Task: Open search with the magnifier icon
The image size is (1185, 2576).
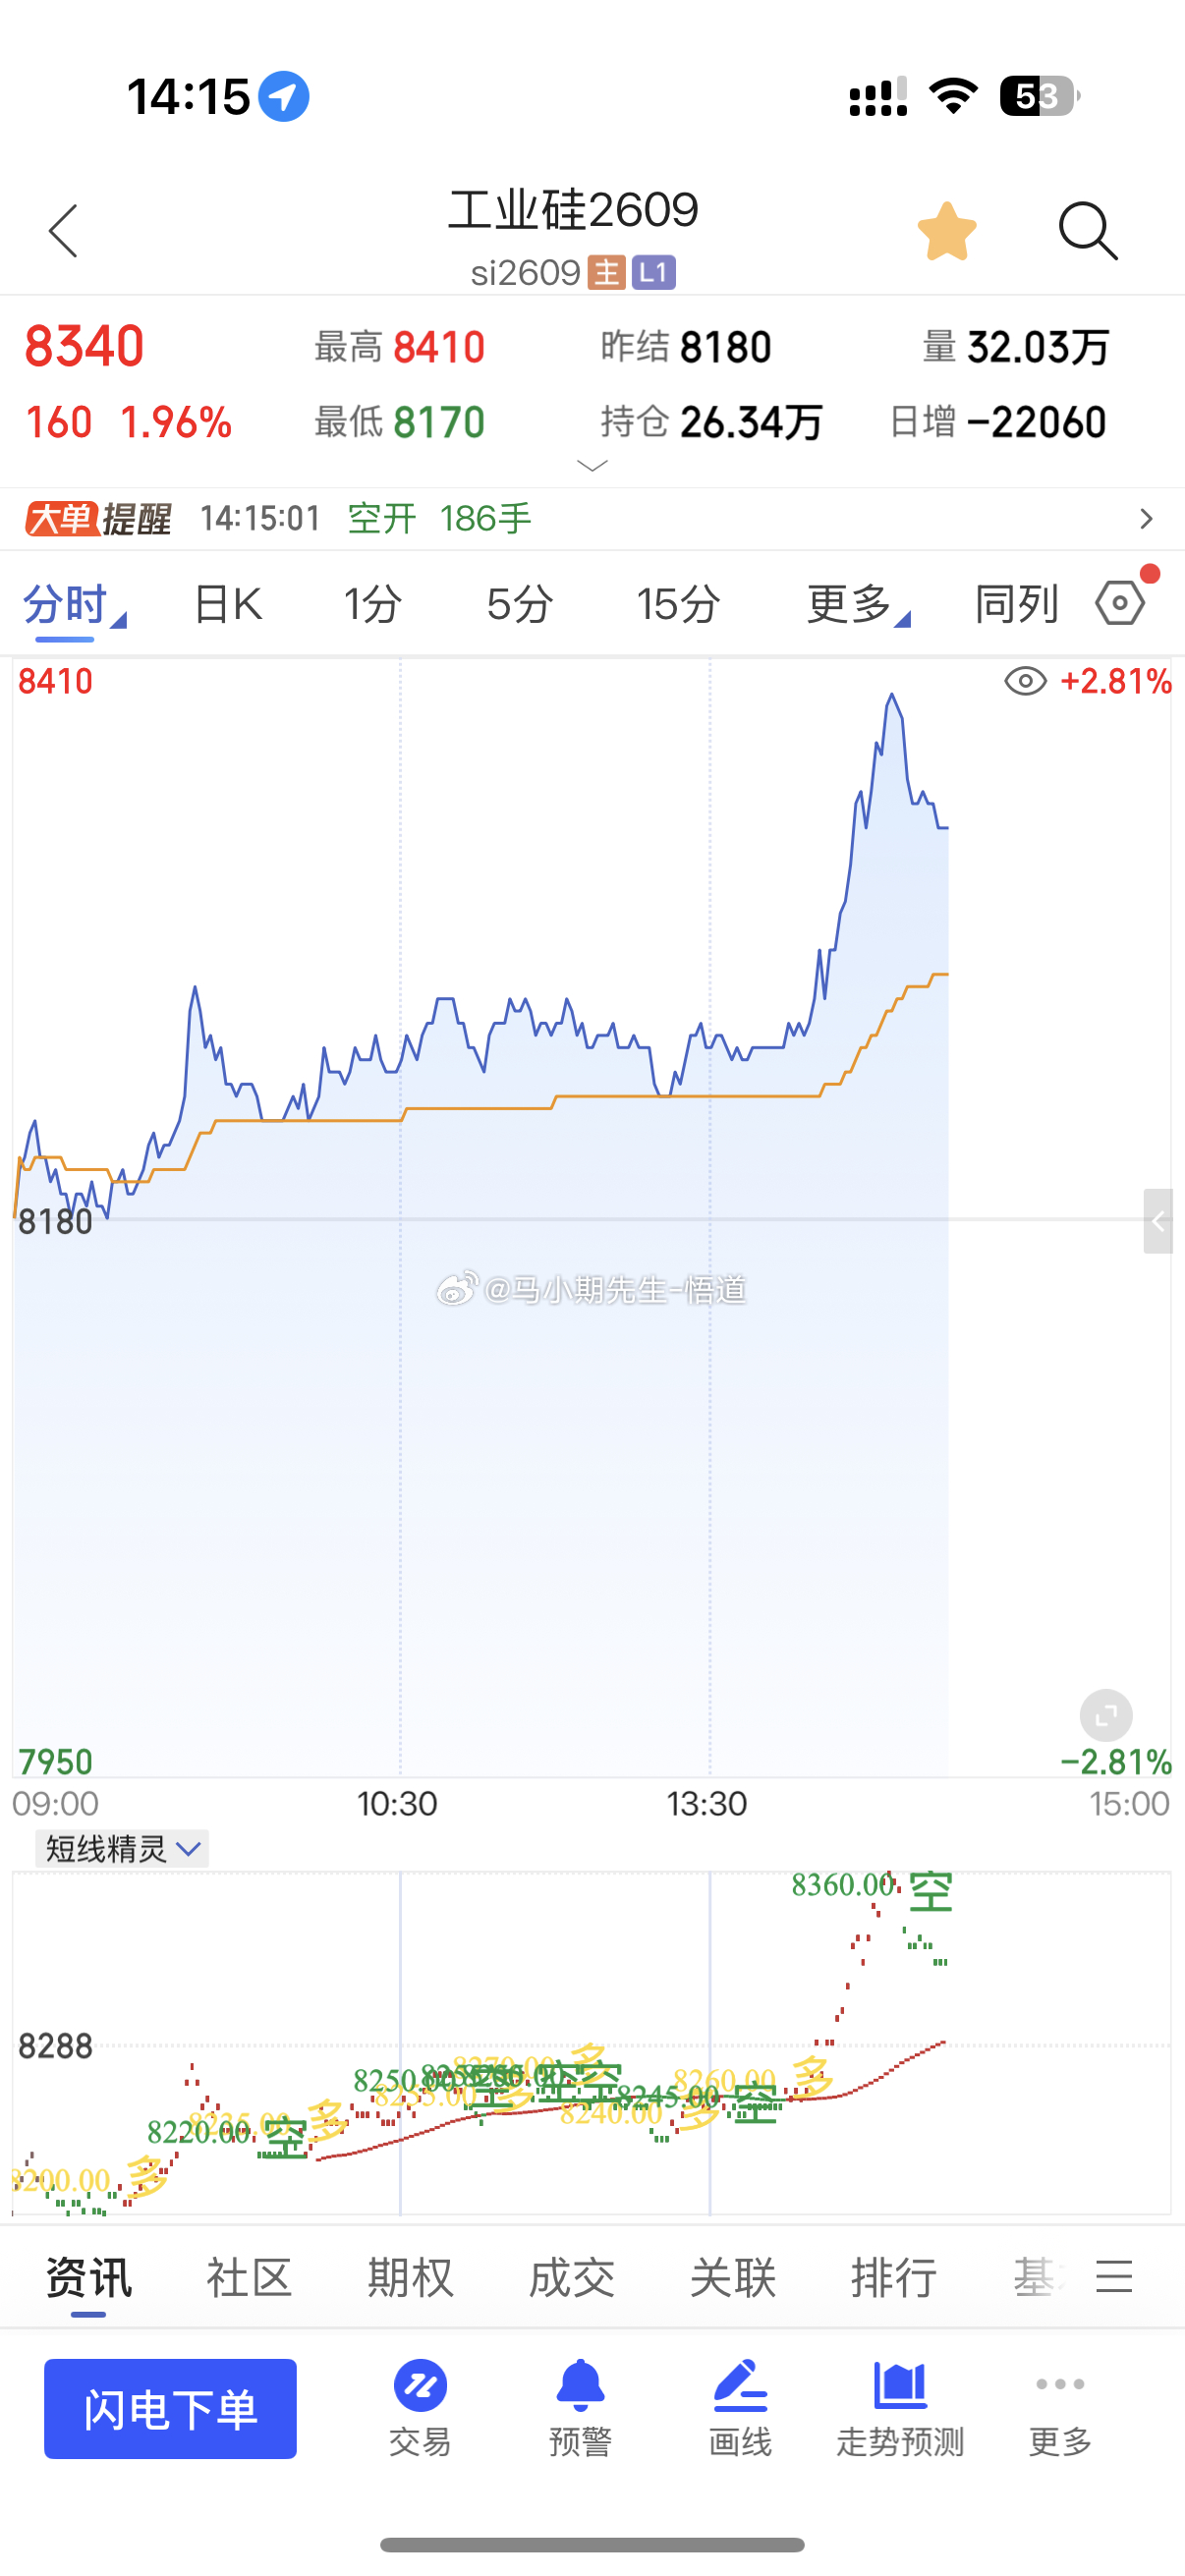Action: click(x=1088, y=231)
